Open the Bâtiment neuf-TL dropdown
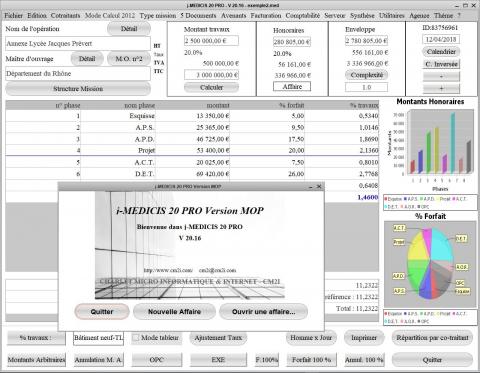Viewport: 480px width, 373px height. coord(99,338)
